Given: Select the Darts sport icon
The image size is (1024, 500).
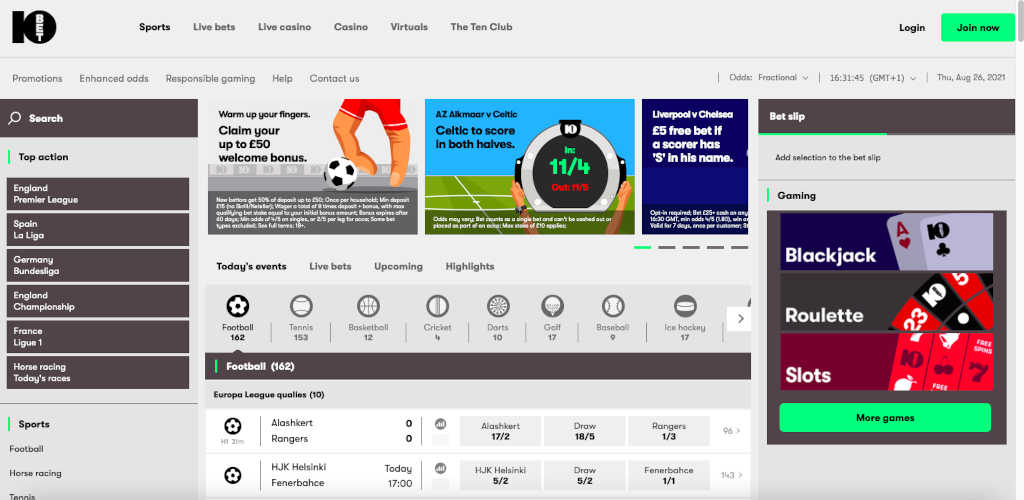Looking at the screenshot, I should click(x=498, y=305).
